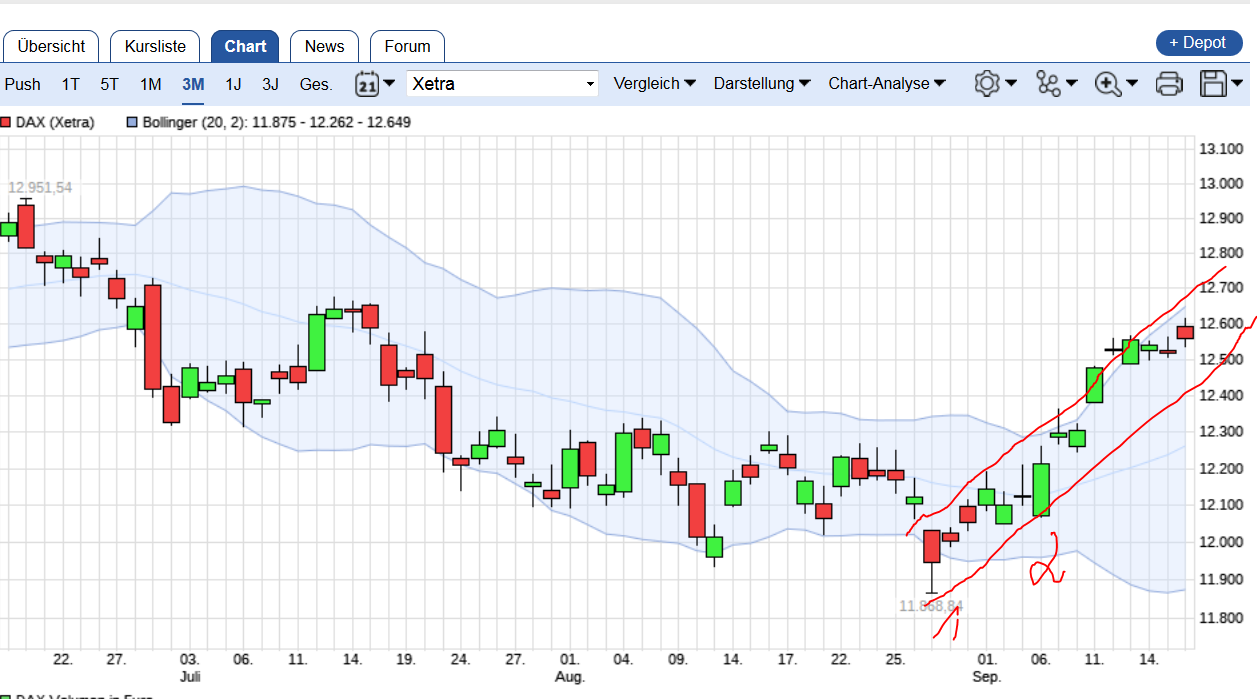Image resolution: width=1257 pixels, height=699 pixels.
Task: Select the Chart tab
Action: [x=245, y=46]
